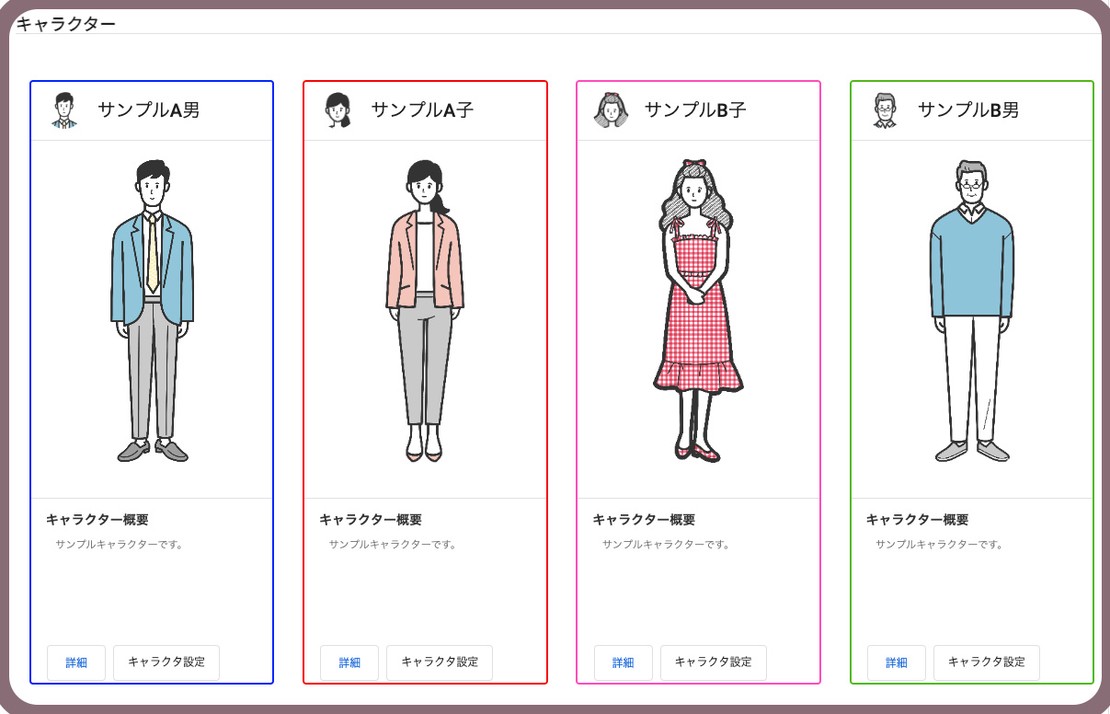The image size is (1110, 714).
Task: Click サンプルB男 avatar icon in card header
Action: pos(884,110)
